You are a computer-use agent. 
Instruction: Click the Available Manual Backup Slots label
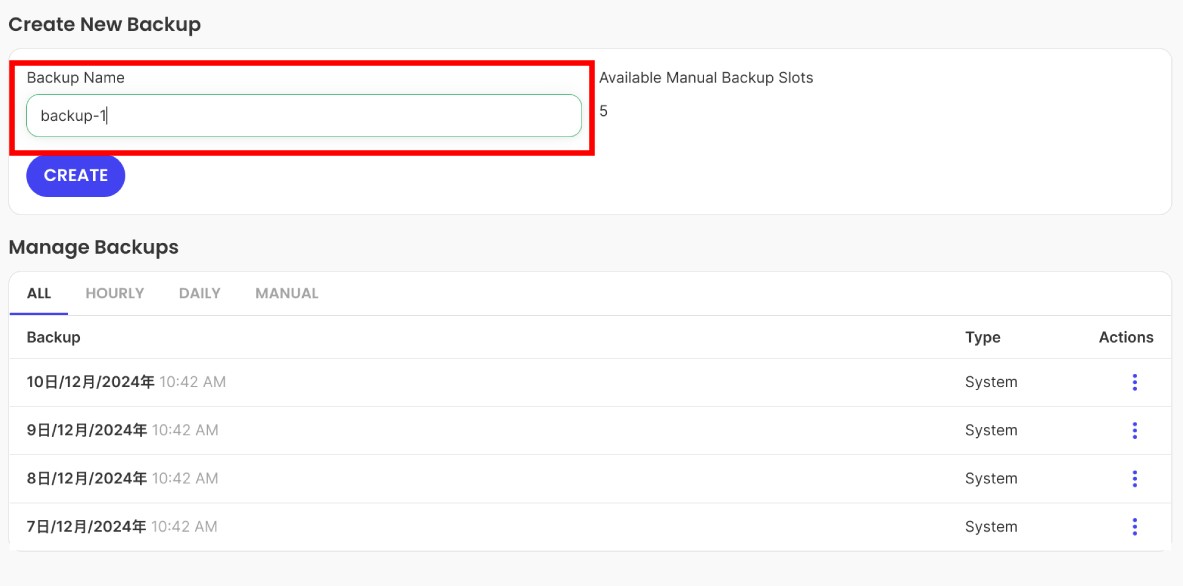coord(706,77)
